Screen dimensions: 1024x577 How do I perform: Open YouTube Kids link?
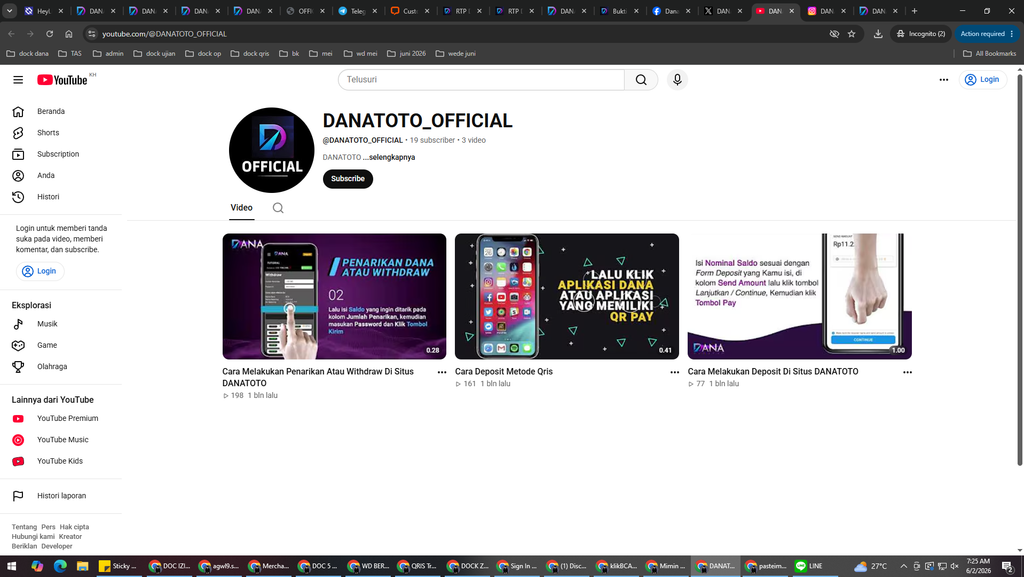click(x=61, y=461)
